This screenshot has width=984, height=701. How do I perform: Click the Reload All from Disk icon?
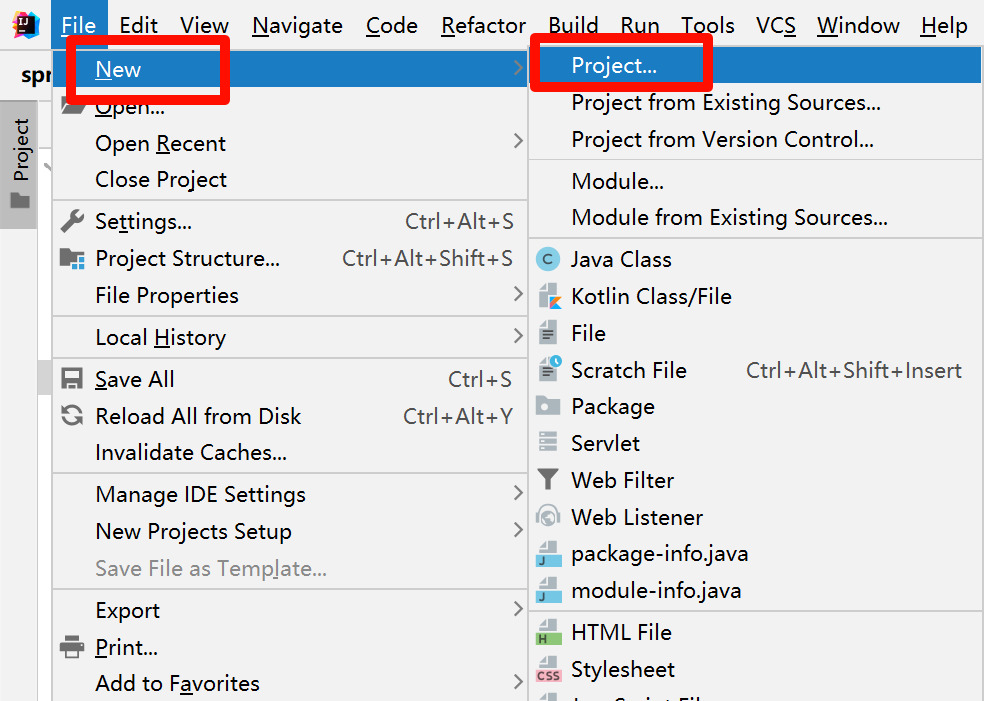pos(72,416)
